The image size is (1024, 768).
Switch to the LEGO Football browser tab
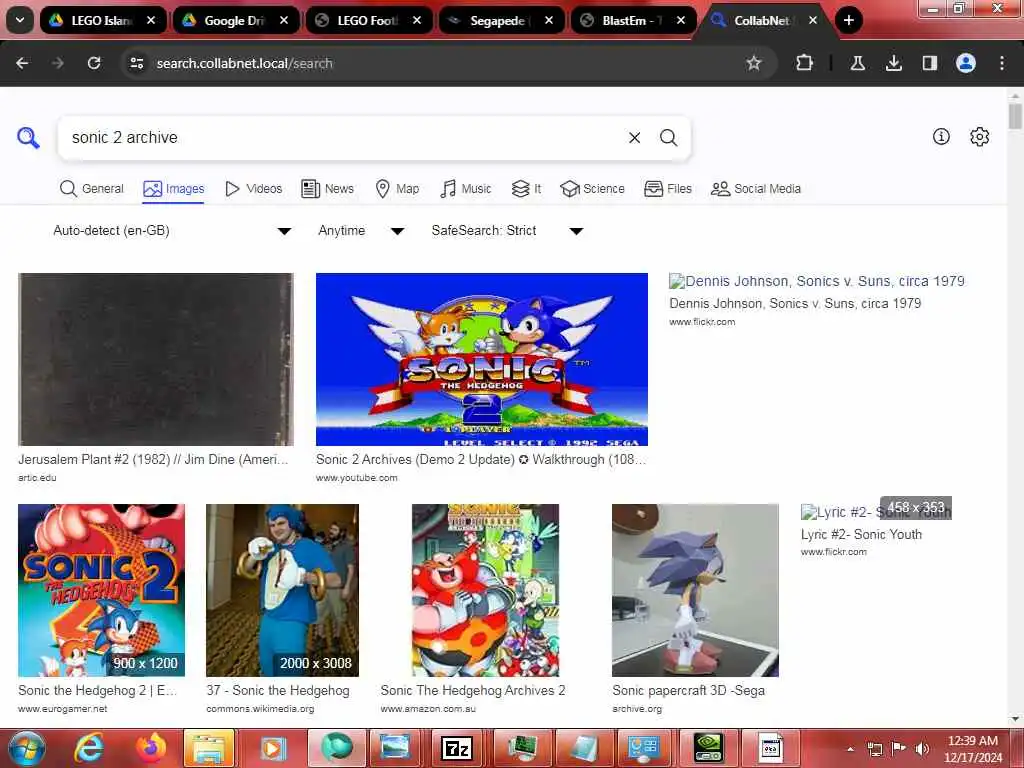368,20
